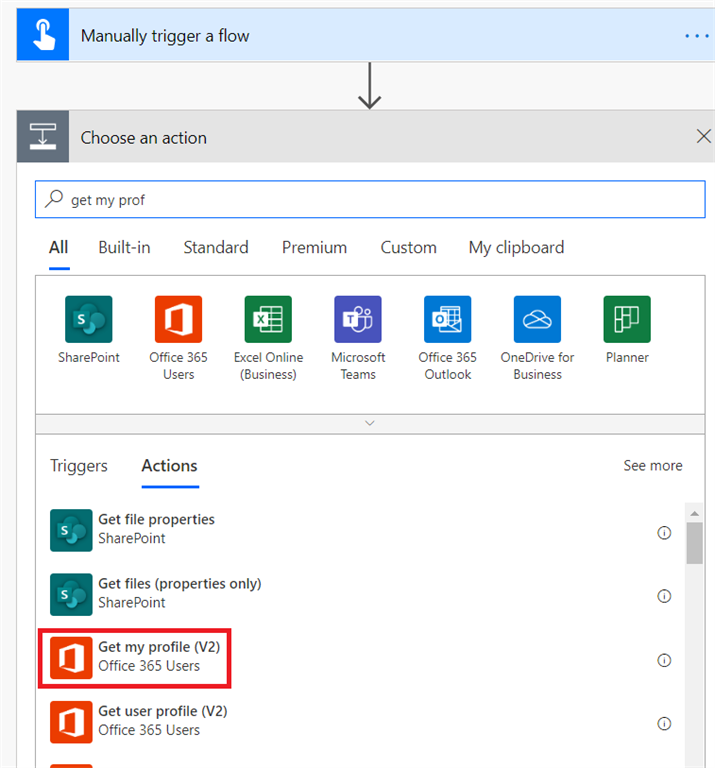Switch to the Built-in tab
The width and height of the screenshot is (715, 768).
click(x=124, y=248)
